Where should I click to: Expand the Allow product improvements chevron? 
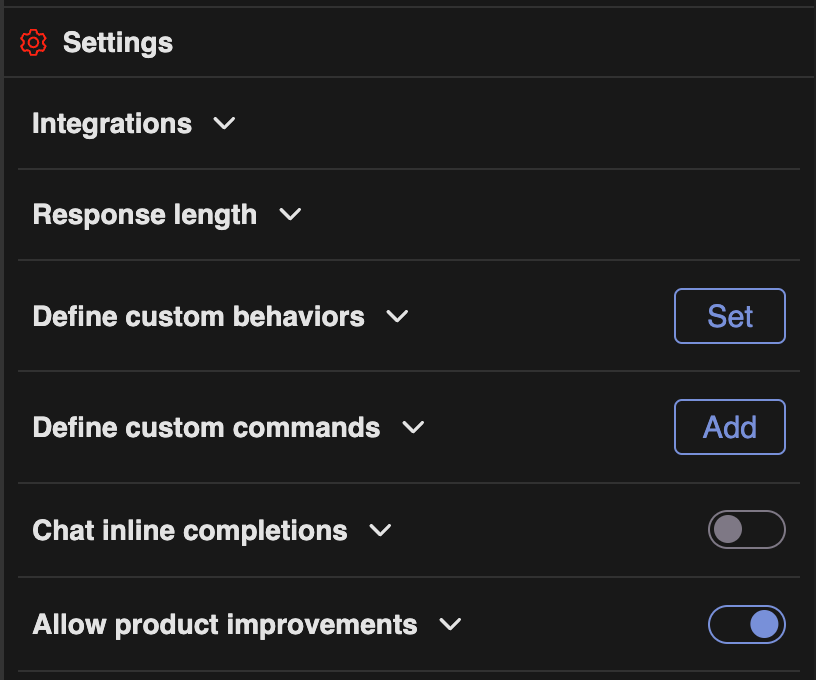pos(451,625)
